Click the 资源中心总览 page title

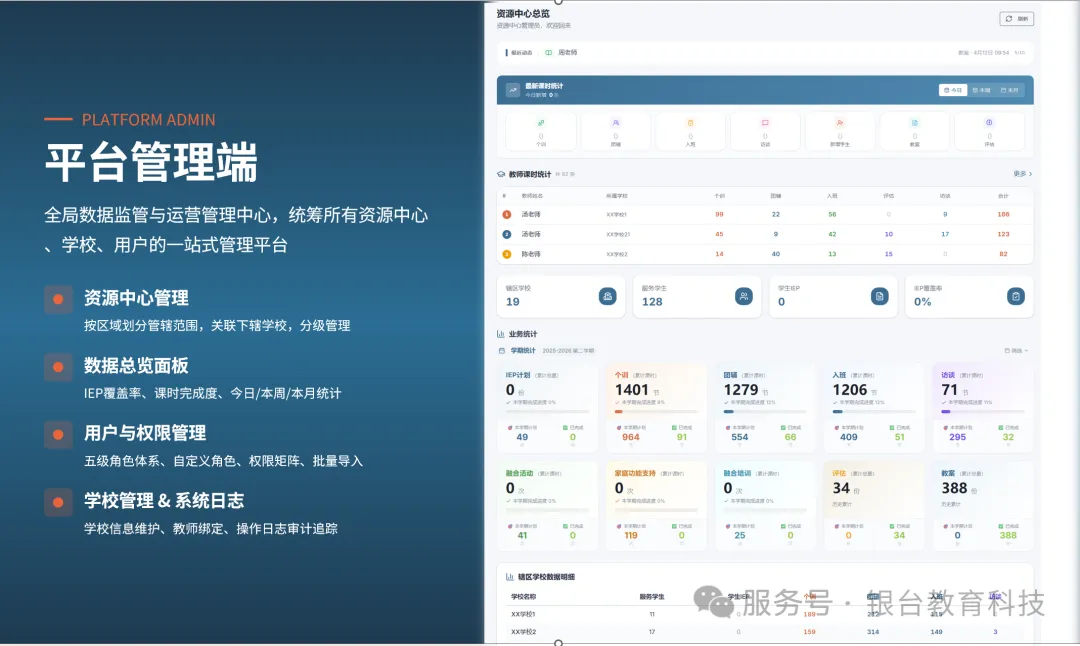click(523, 14)
